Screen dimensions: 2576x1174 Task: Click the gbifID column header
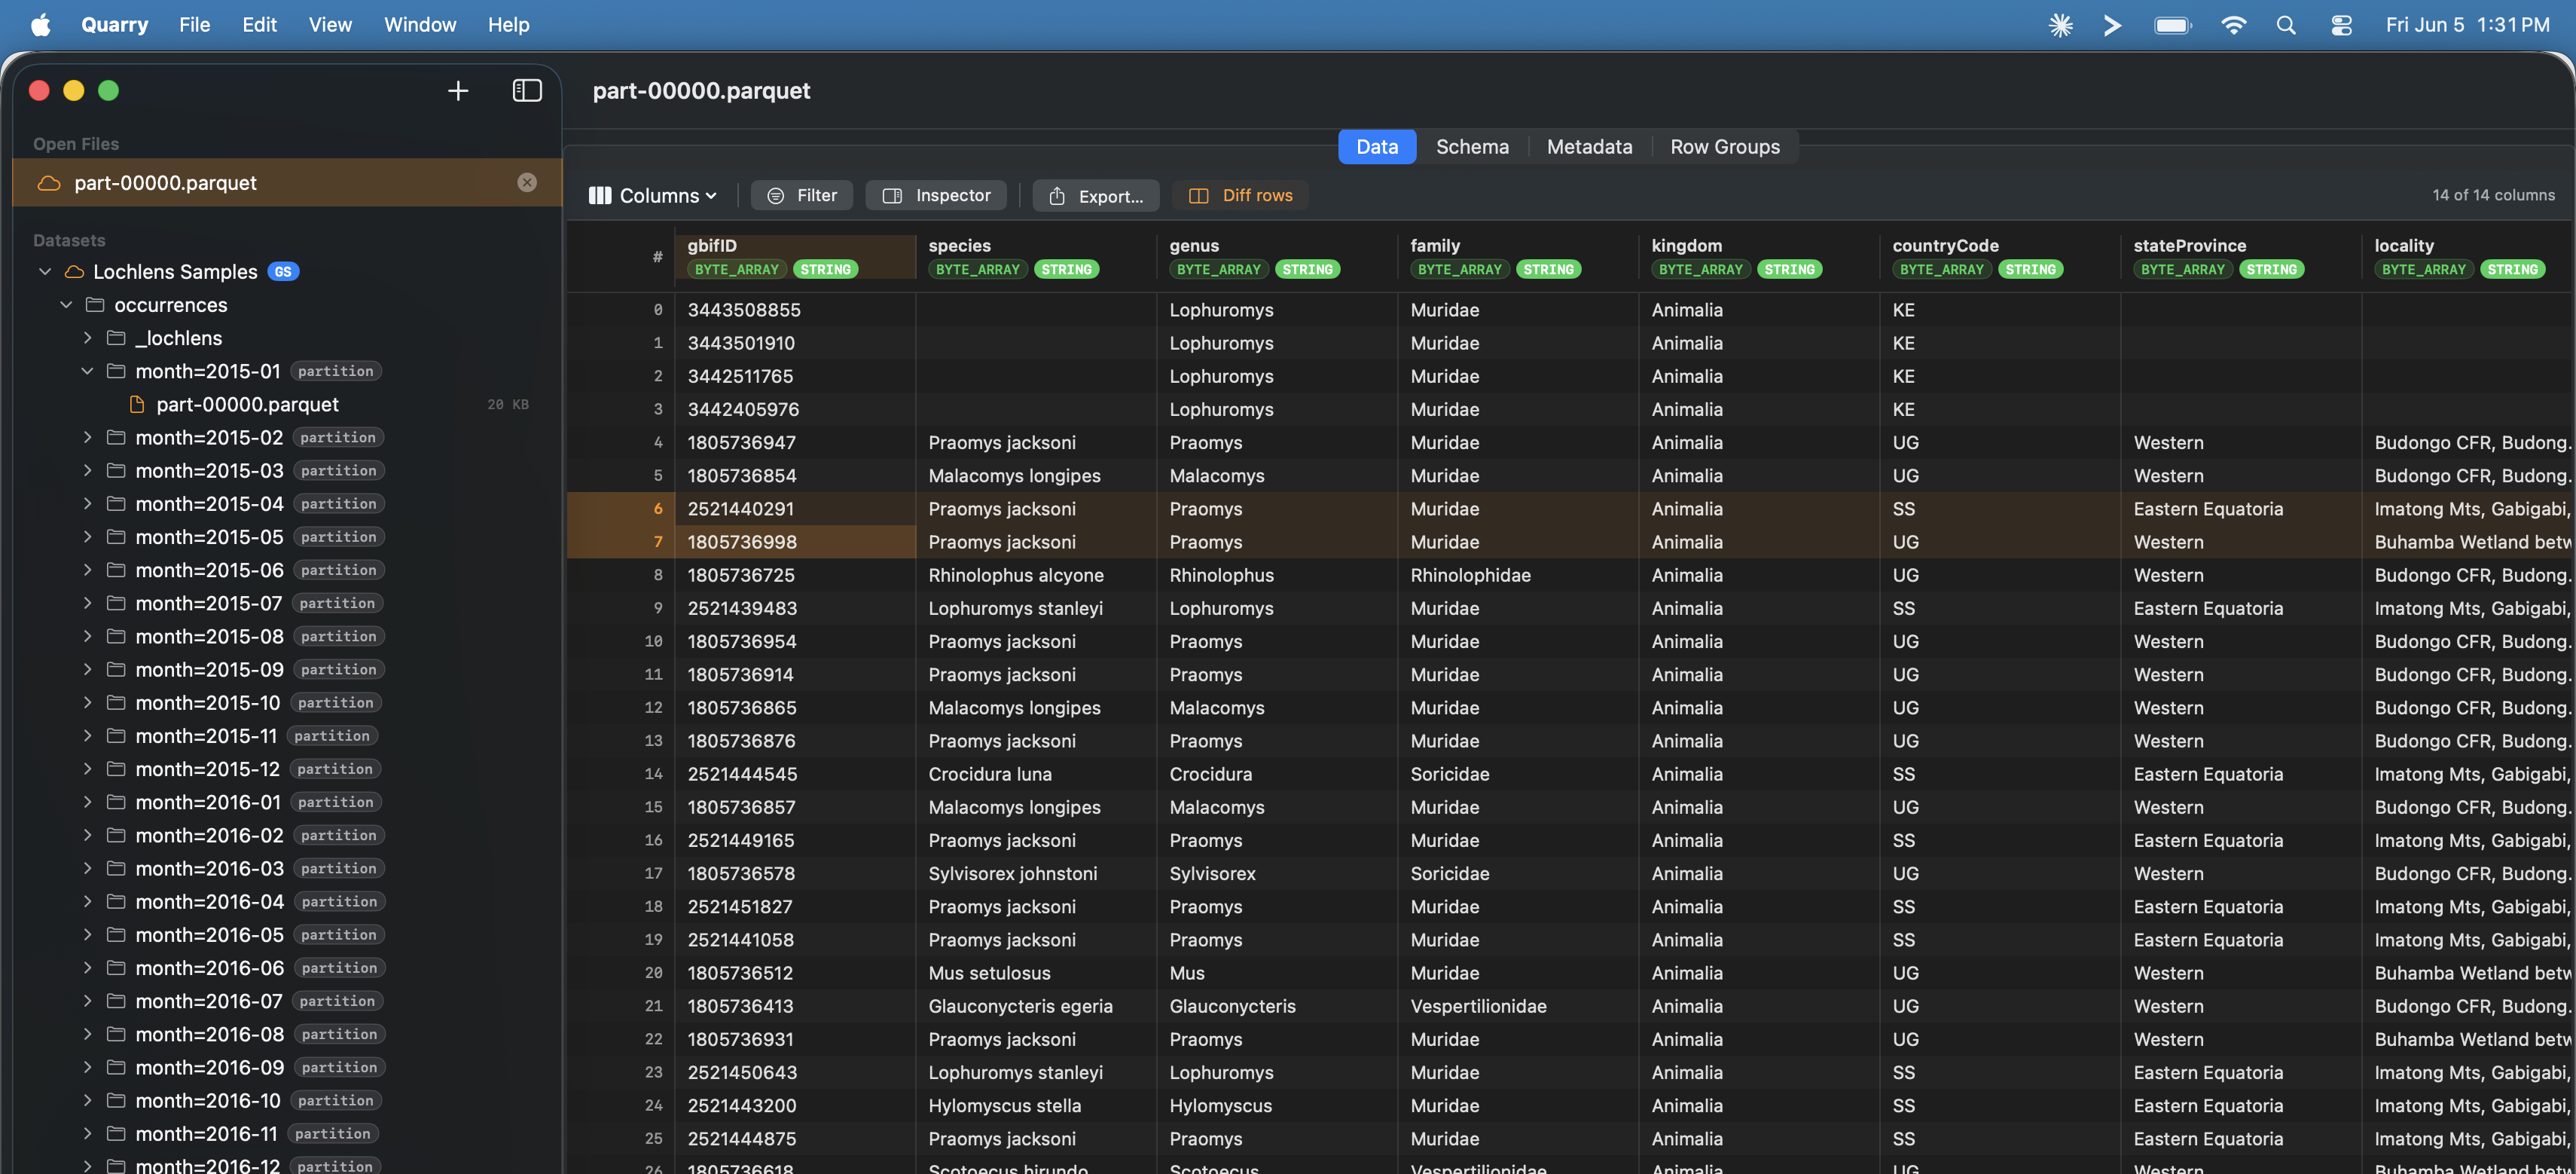coord(795,257)
